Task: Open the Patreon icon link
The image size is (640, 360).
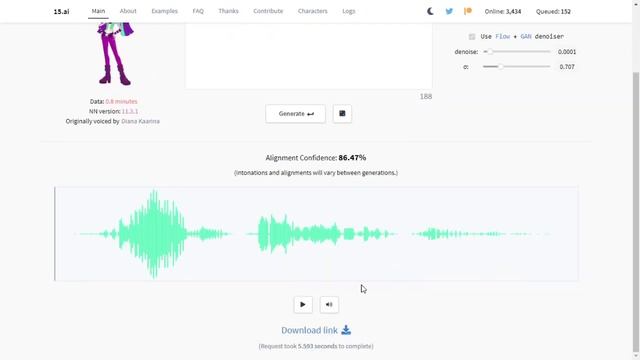Action: pos(468,11)
